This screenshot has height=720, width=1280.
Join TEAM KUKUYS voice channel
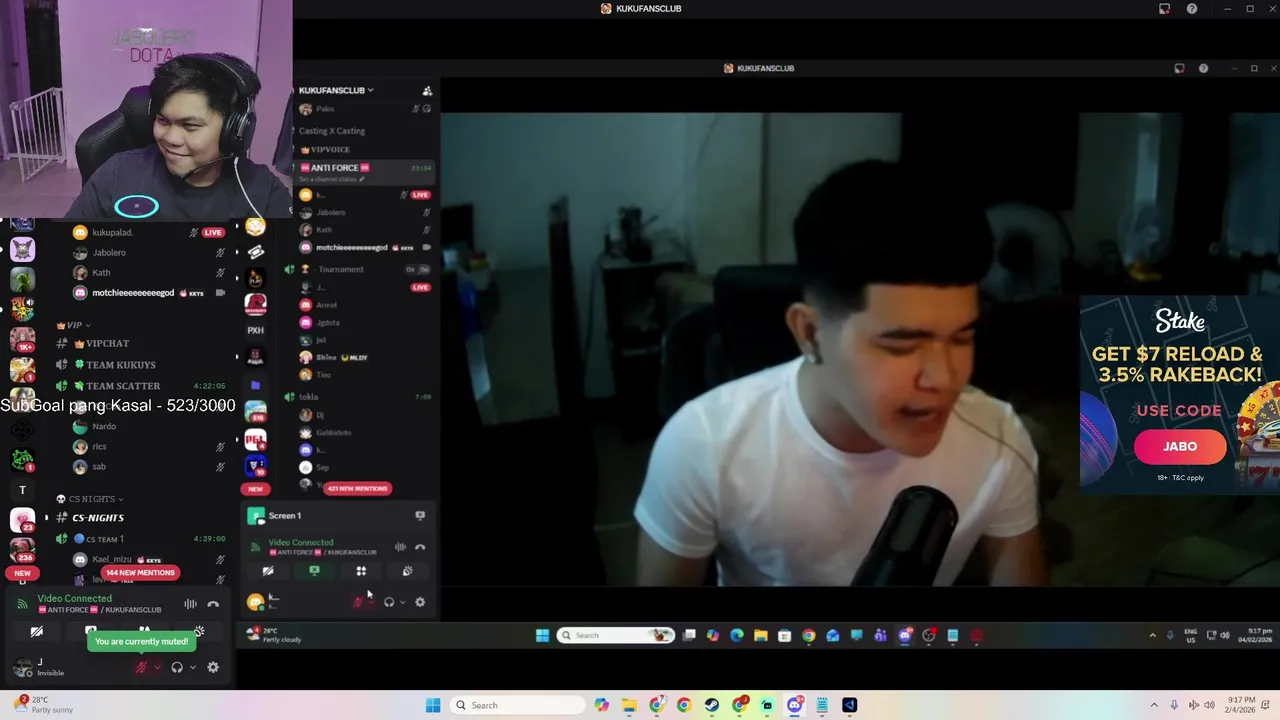(120, 365)
